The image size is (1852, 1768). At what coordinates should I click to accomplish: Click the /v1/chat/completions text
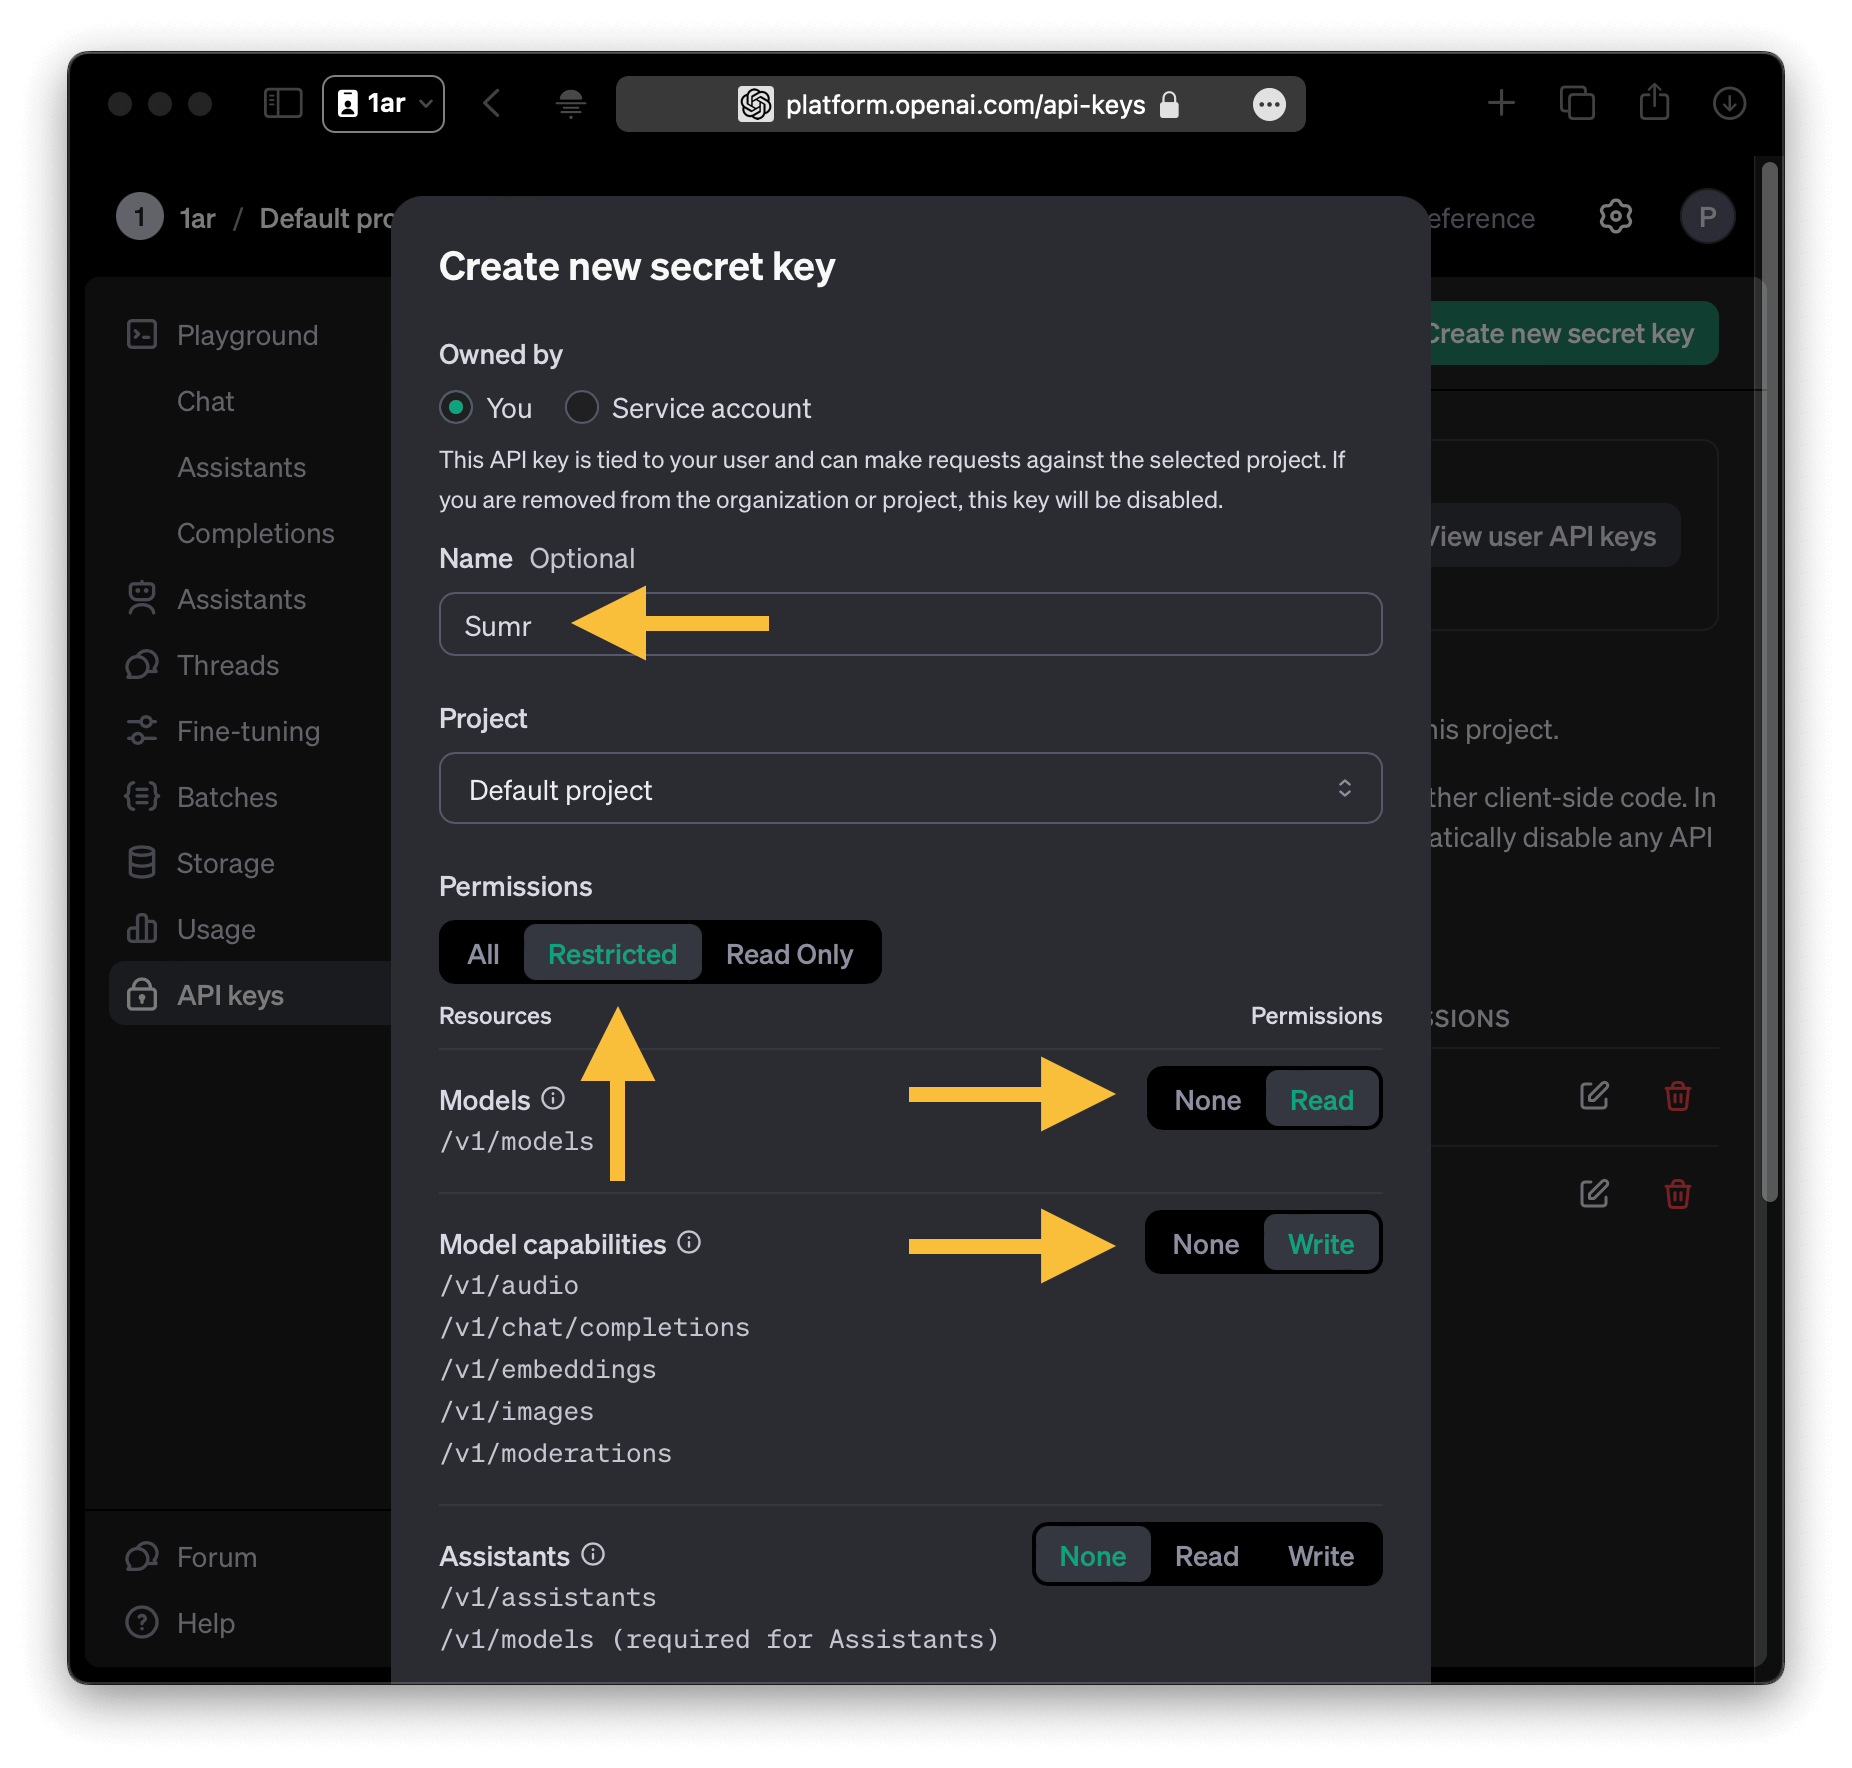pyautogui.click(x=594, y=1327)
